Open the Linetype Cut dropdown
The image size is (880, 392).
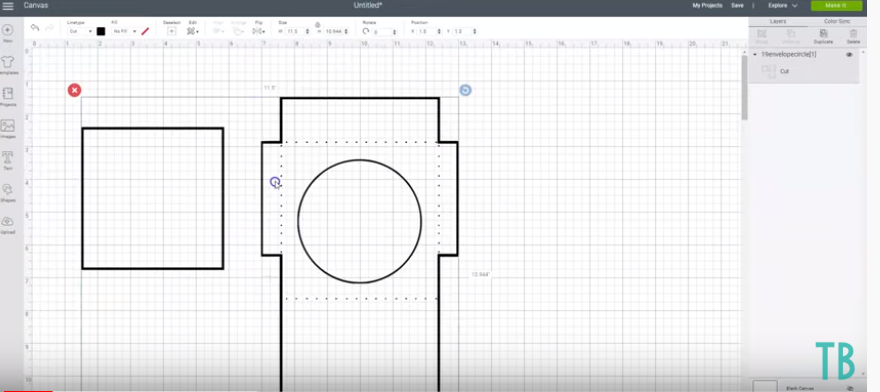point(80,31)
